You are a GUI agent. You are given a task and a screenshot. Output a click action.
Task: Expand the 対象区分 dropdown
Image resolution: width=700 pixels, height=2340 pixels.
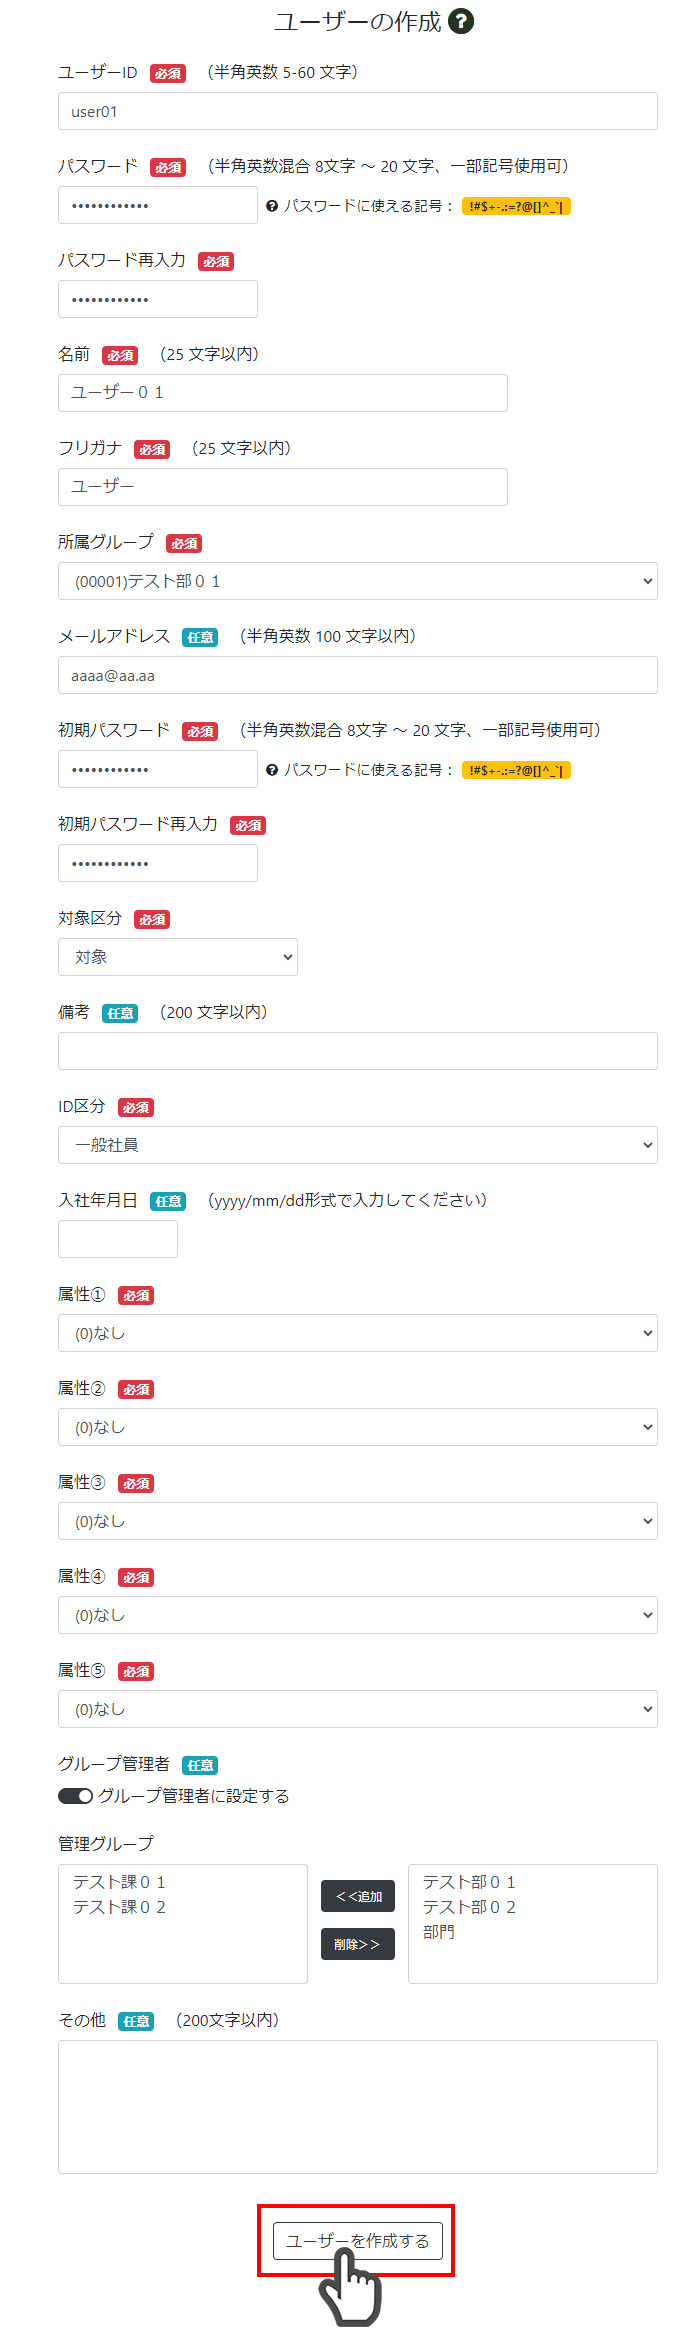tap(178, 957)
